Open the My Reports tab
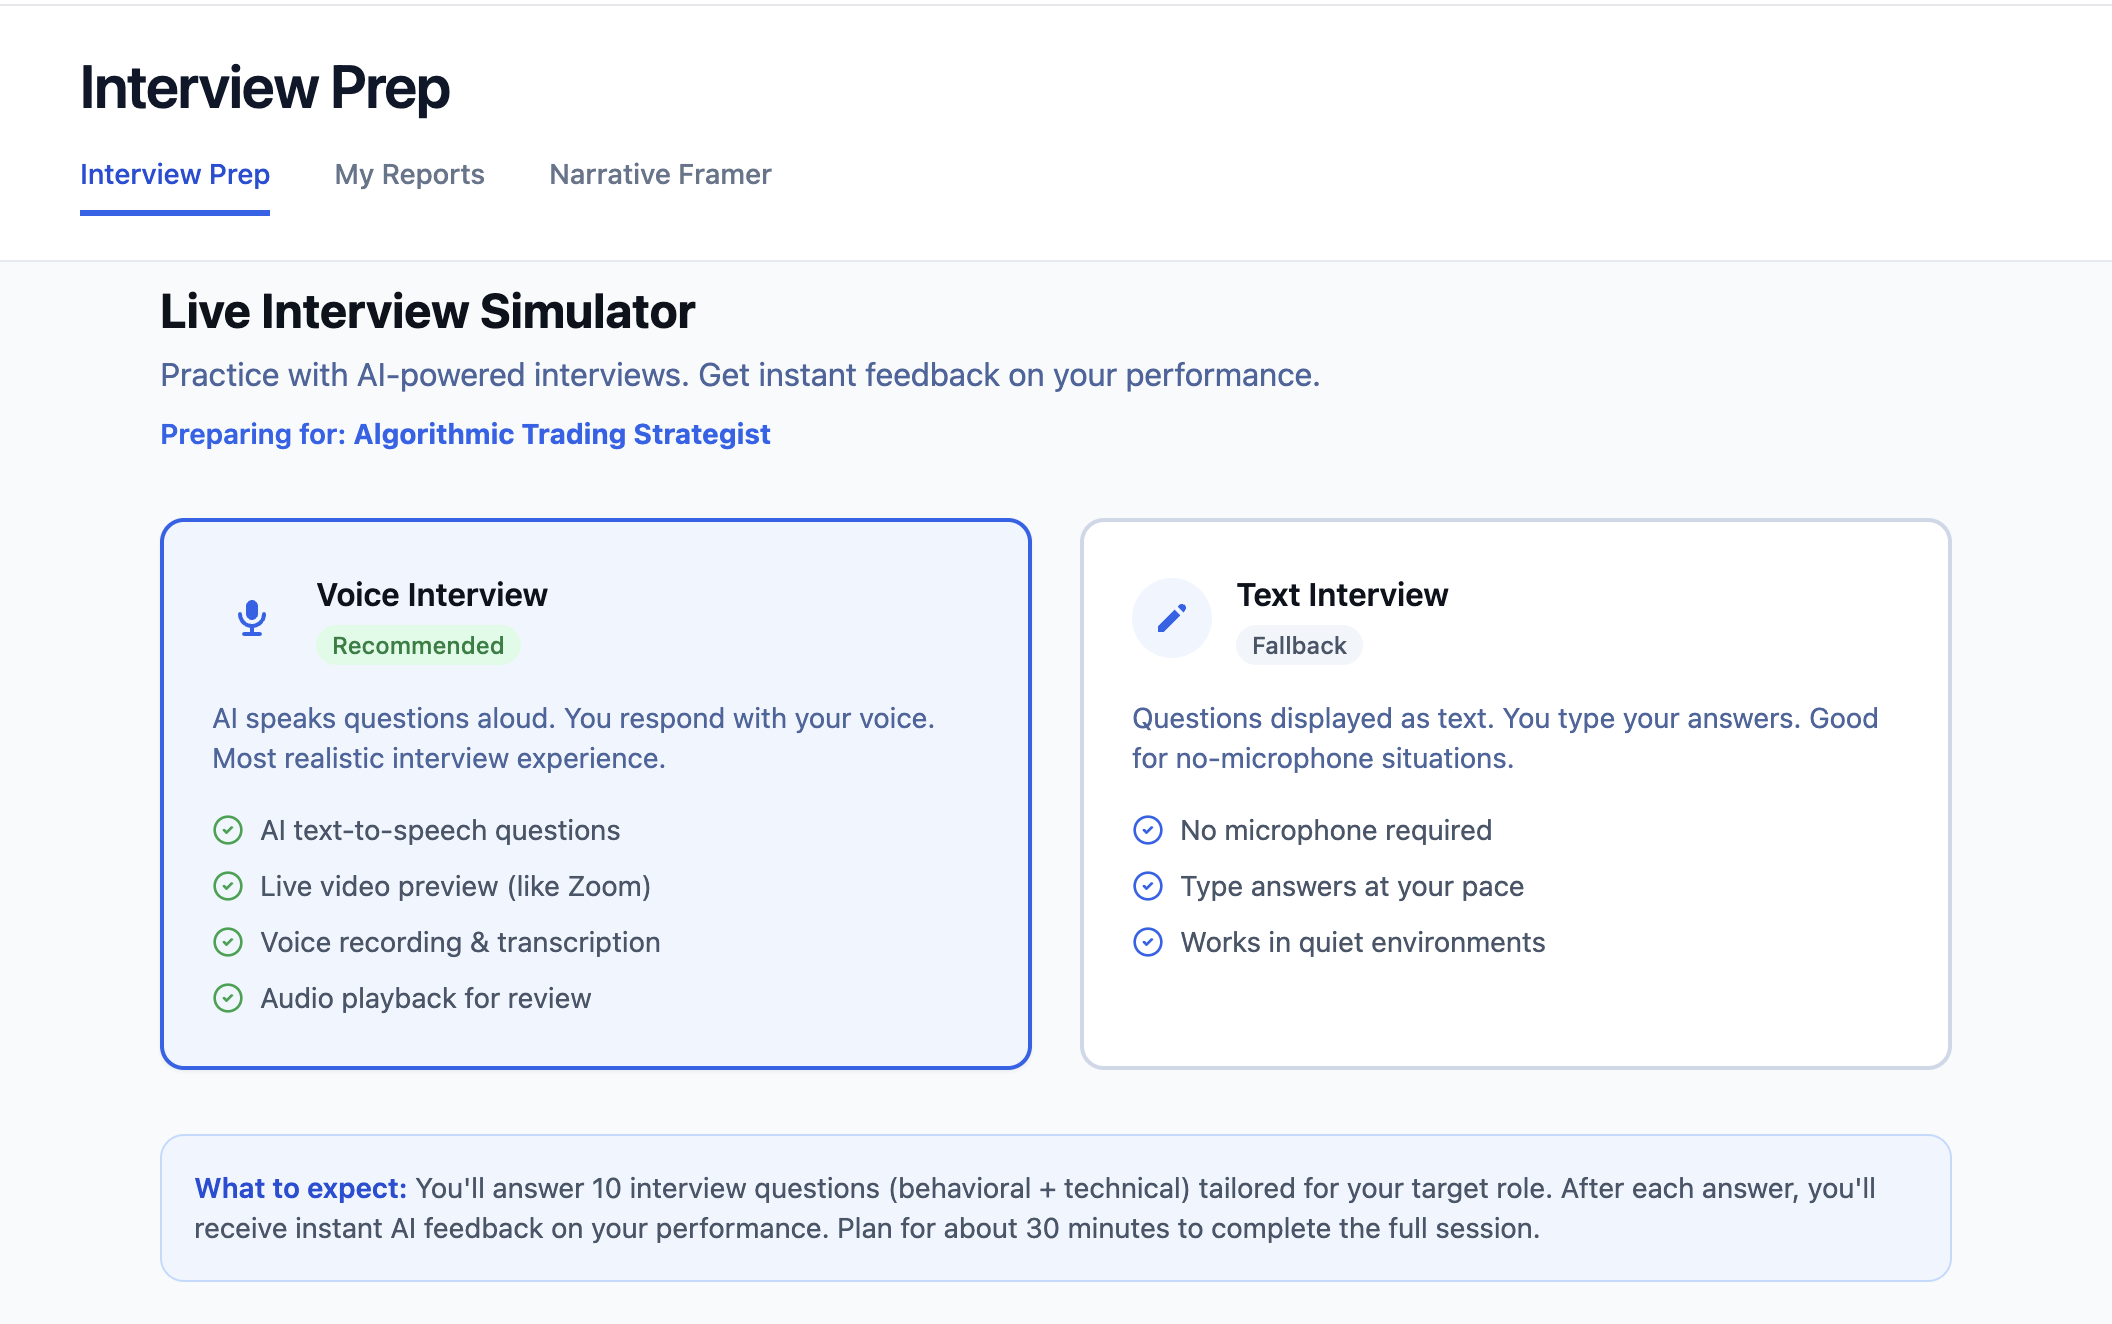This screenshot has width=2112, height=1324. tap(409, 174)
